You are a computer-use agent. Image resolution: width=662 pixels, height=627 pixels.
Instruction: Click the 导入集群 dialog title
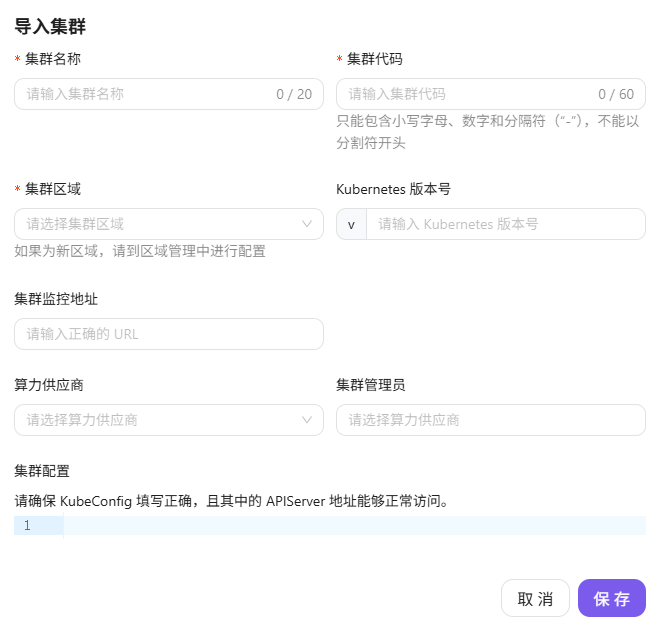50,26
